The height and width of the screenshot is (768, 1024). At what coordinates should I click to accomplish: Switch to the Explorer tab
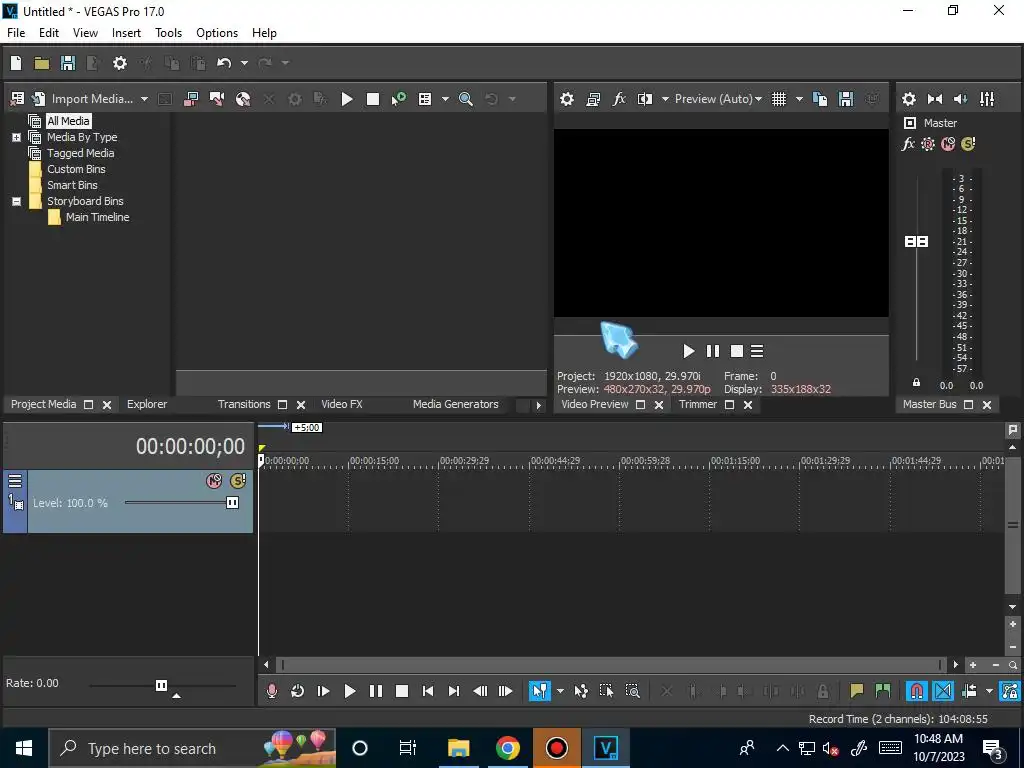click(x=147, y=404)
